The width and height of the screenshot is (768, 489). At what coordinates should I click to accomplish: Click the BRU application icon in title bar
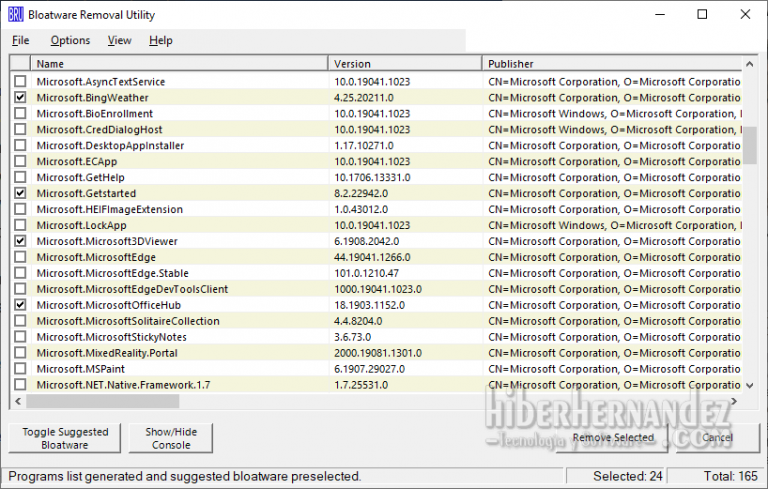click(x=15, y=15)
